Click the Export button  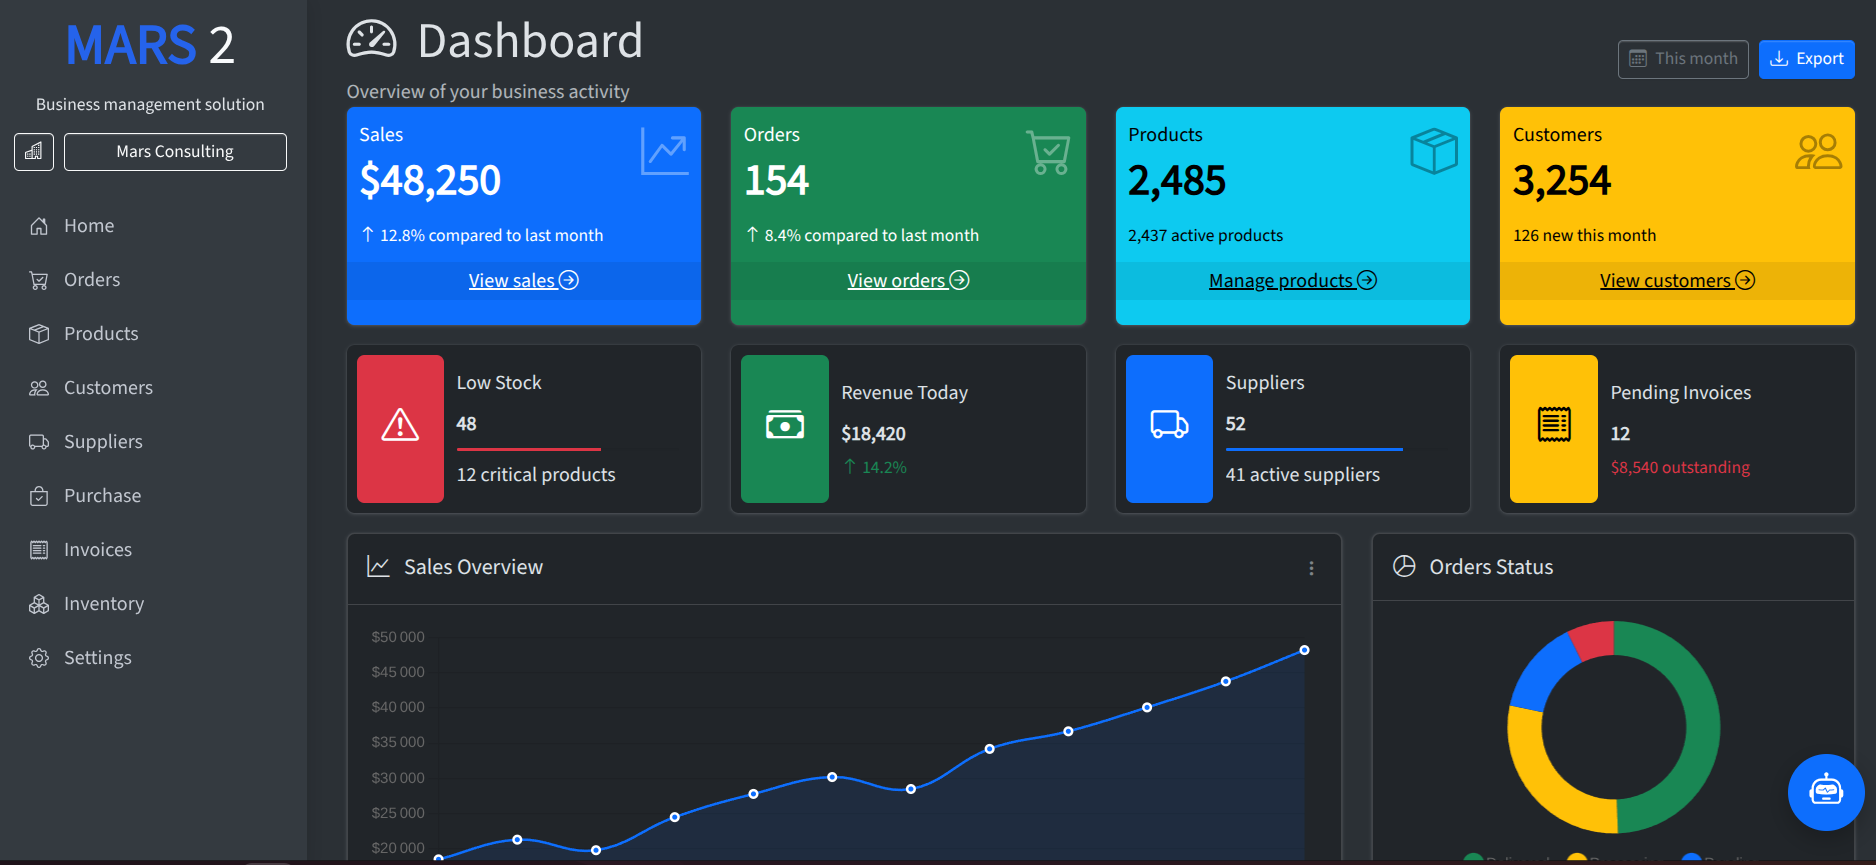point(1807,59)
